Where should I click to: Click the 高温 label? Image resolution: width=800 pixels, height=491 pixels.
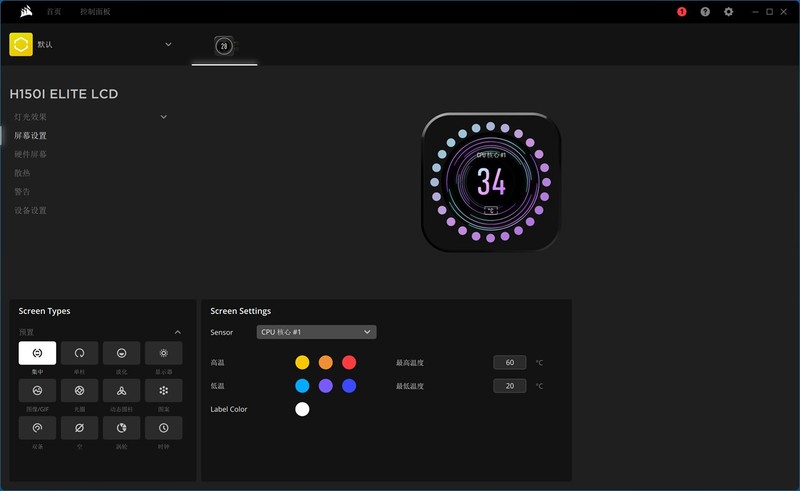click(217, 362)
